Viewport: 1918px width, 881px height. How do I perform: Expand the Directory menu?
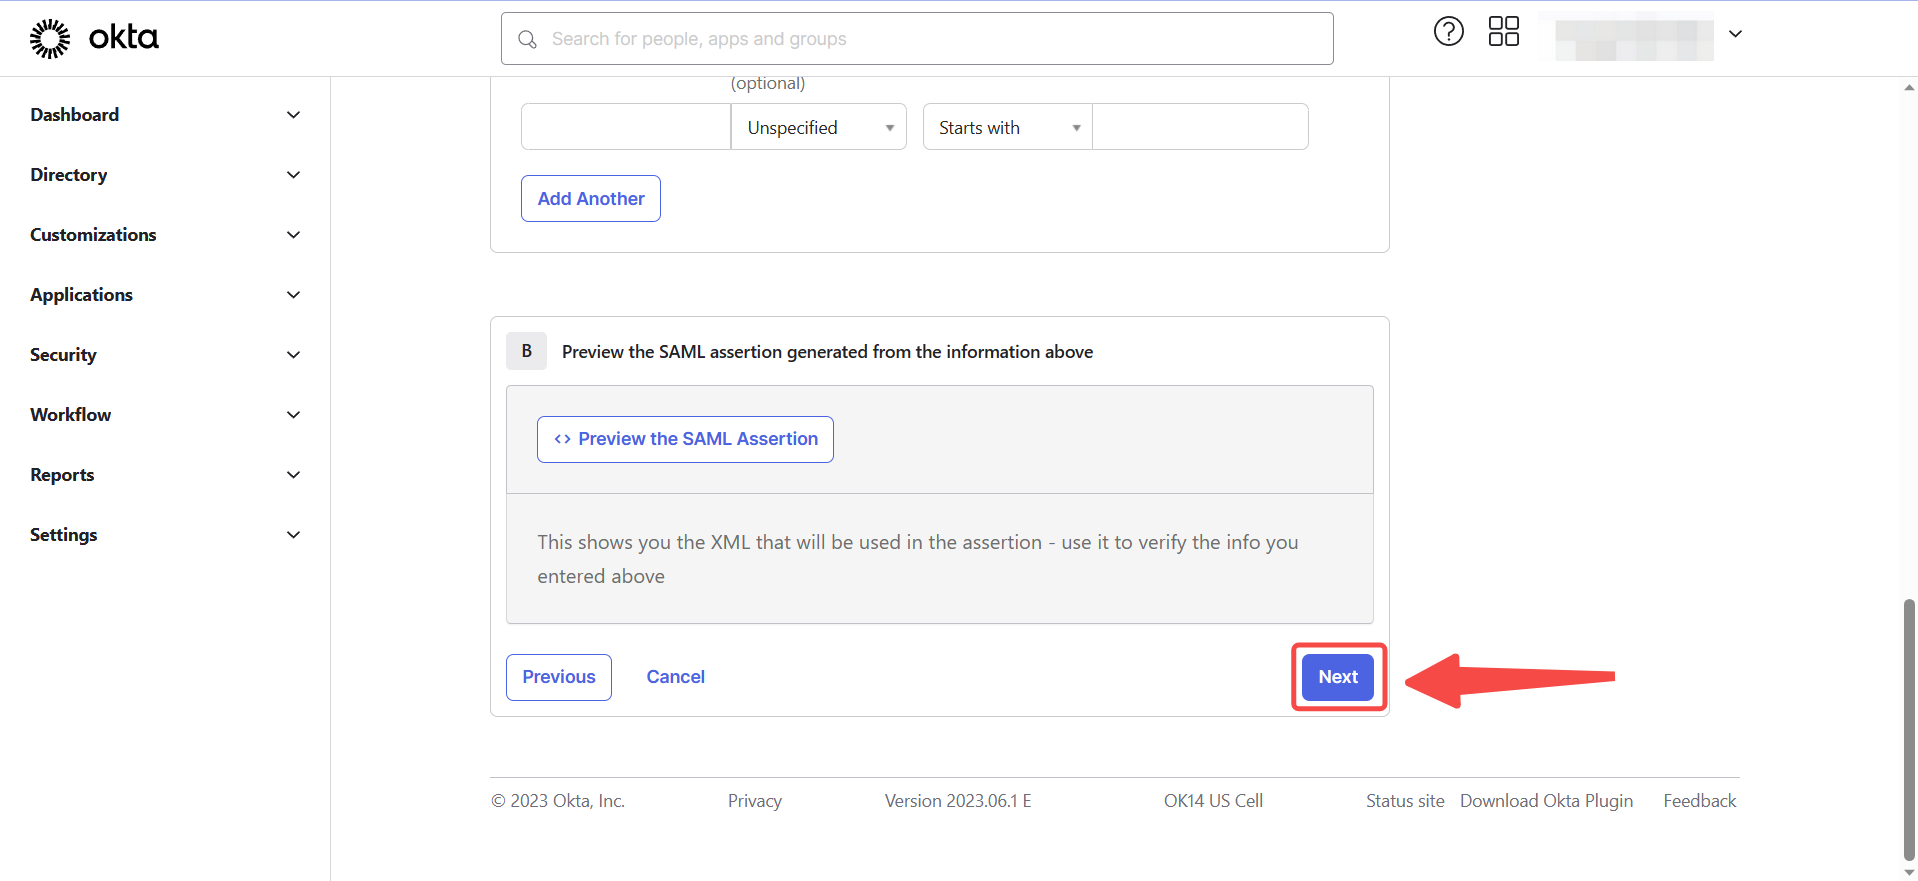165,175
